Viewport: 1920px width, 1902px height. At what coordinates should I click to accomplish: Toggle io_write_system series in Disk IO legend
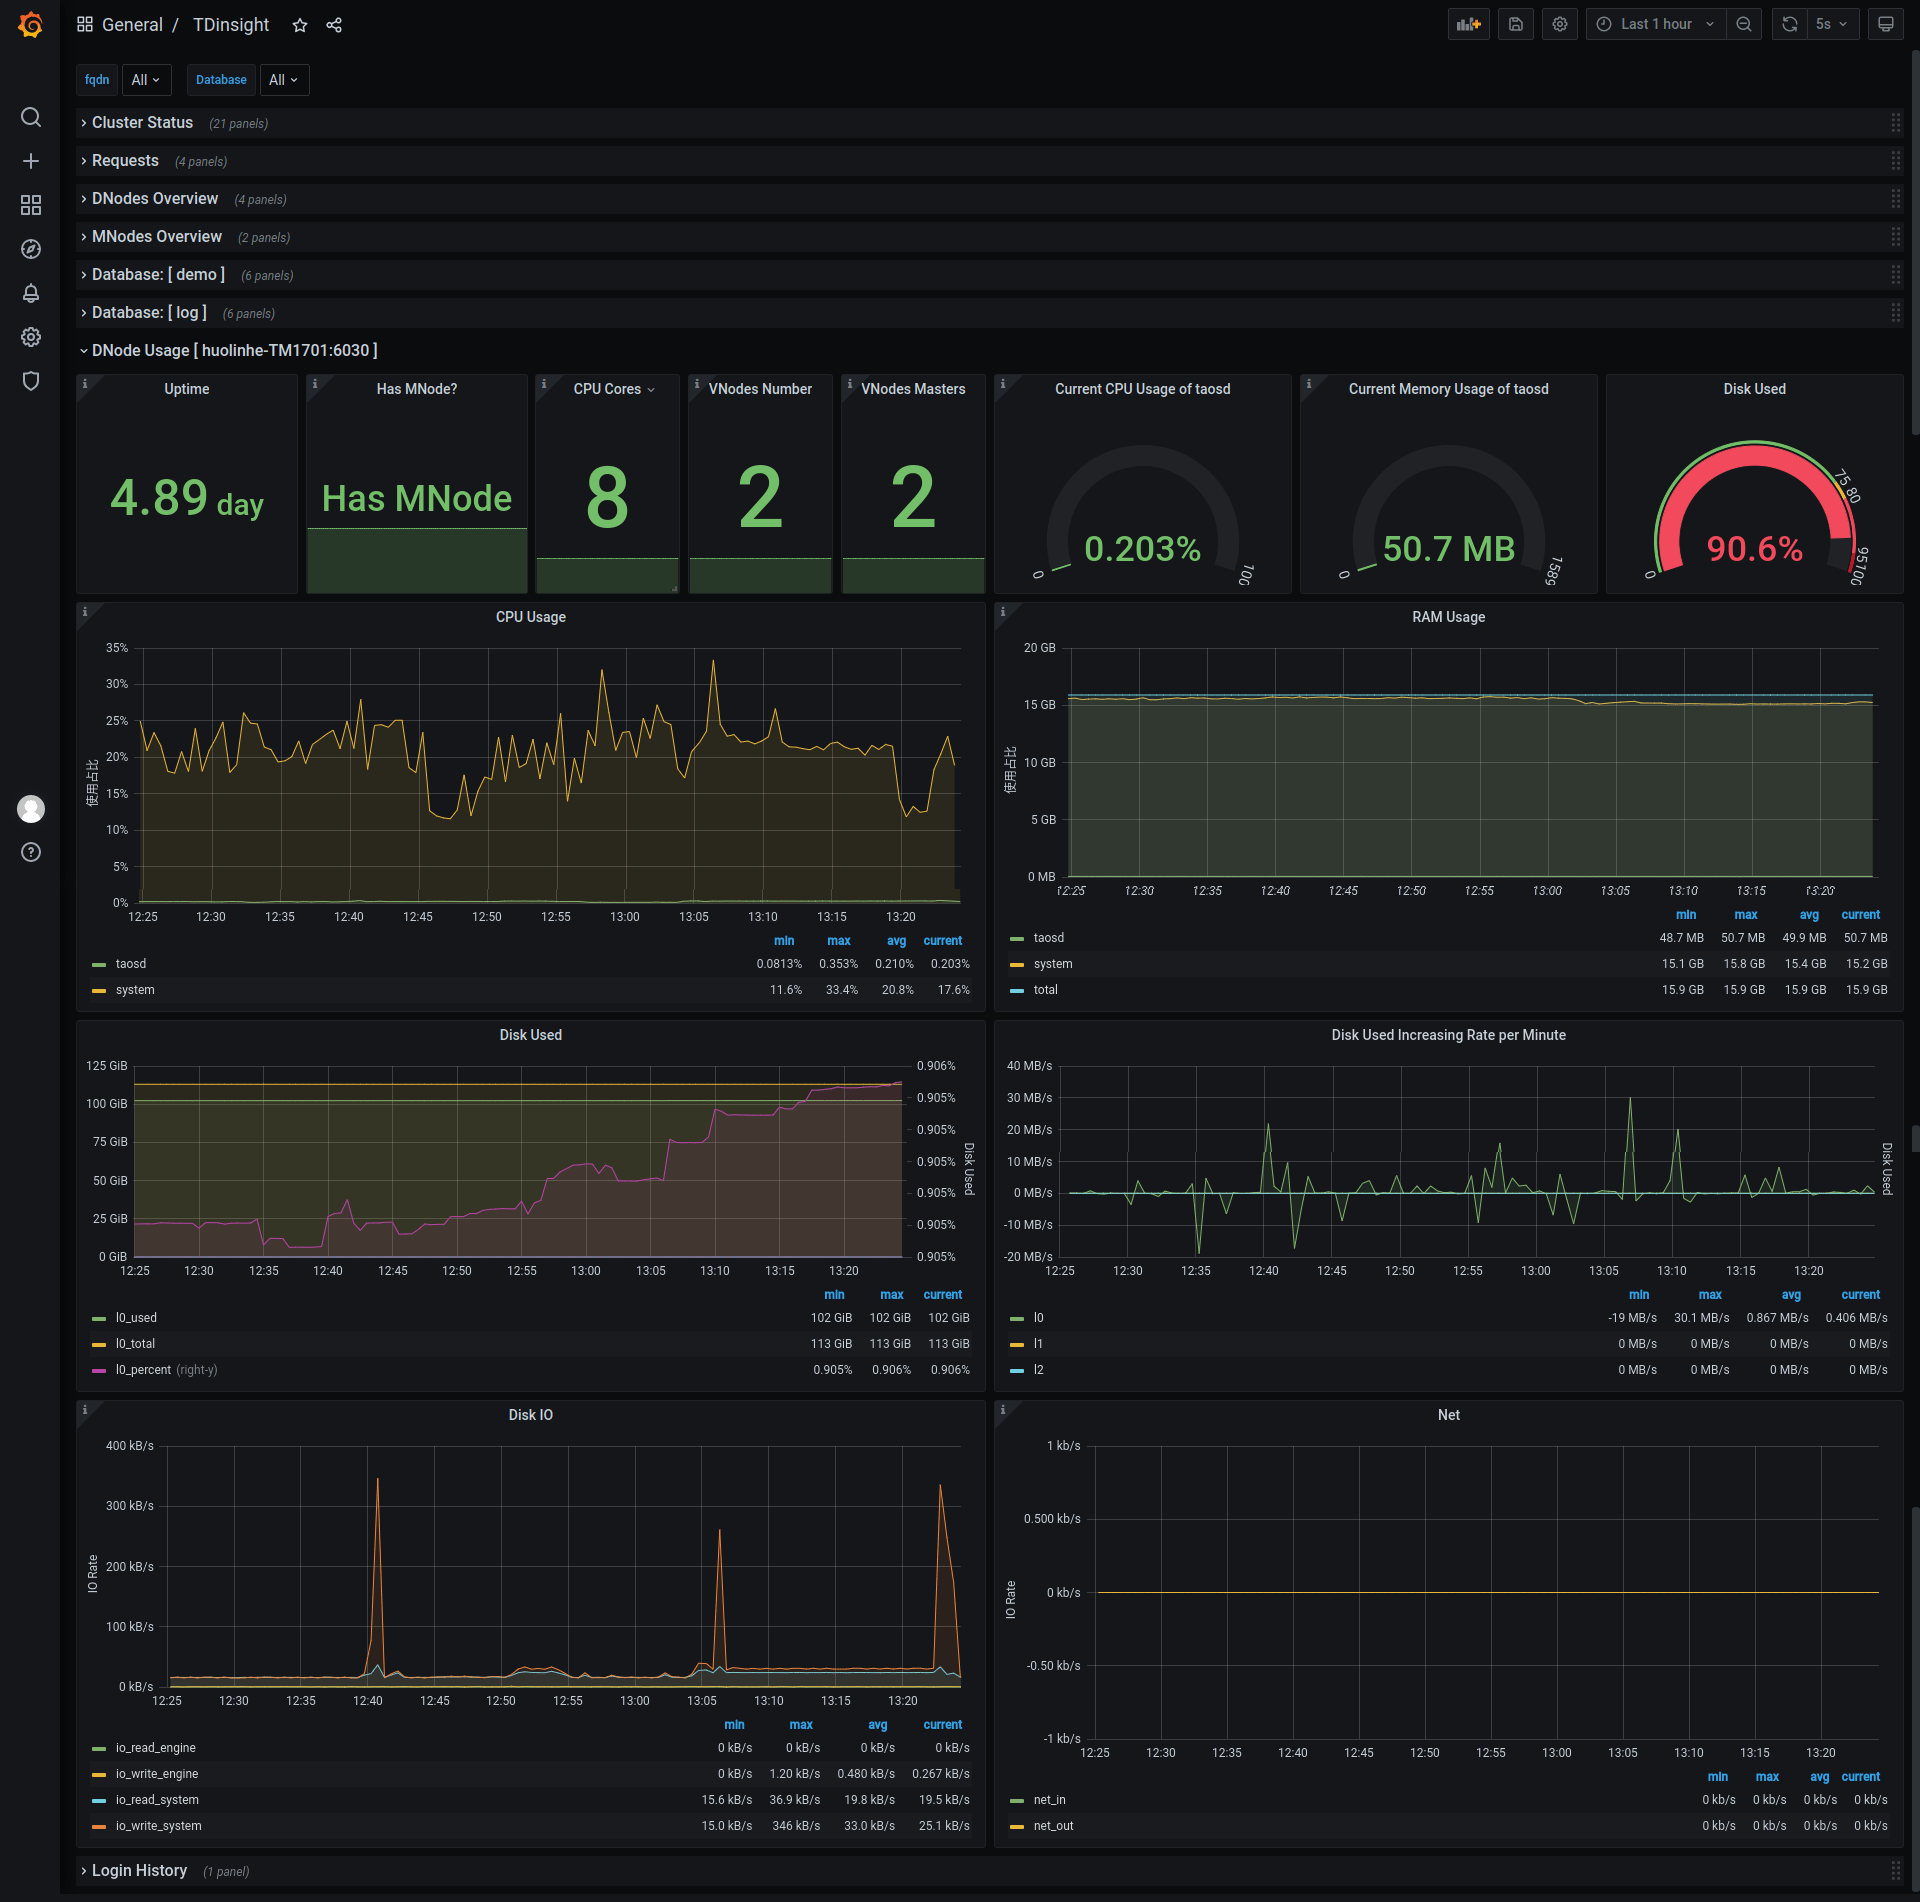pyautogui.click(x=158, y=1826)
